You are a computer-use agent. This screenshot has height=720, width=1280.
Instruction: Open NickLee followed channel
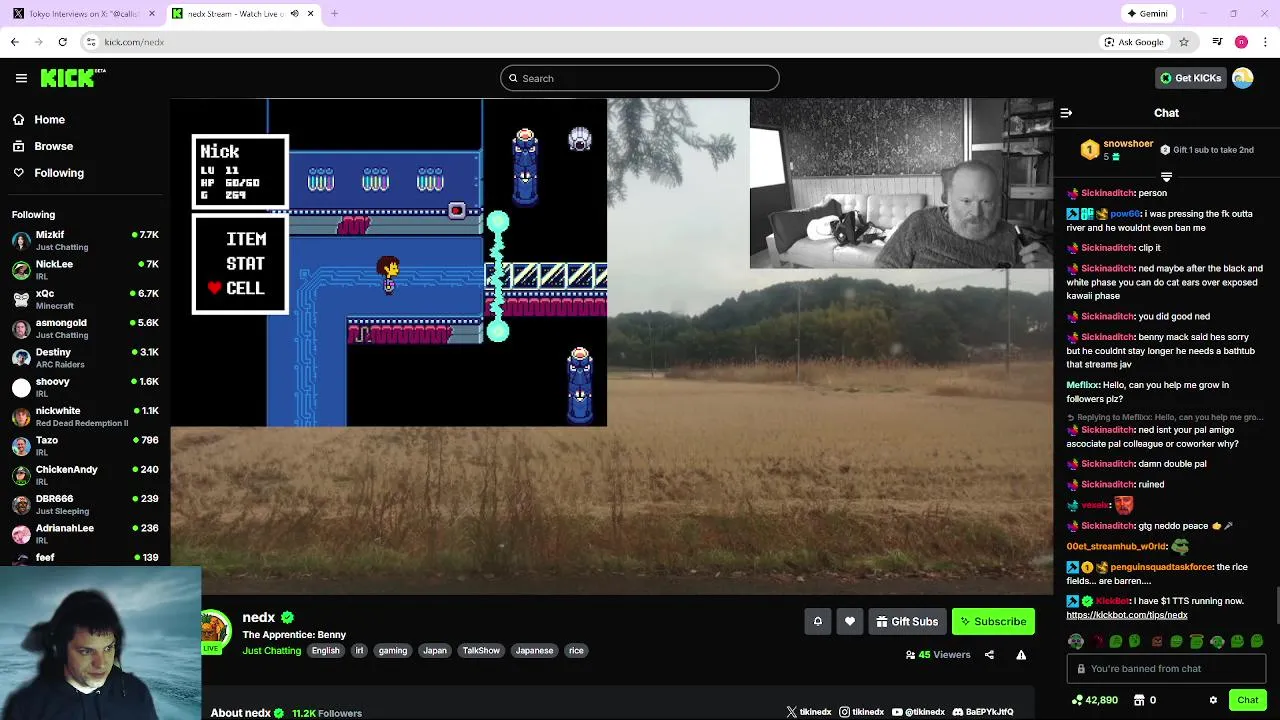coord(84,270)
